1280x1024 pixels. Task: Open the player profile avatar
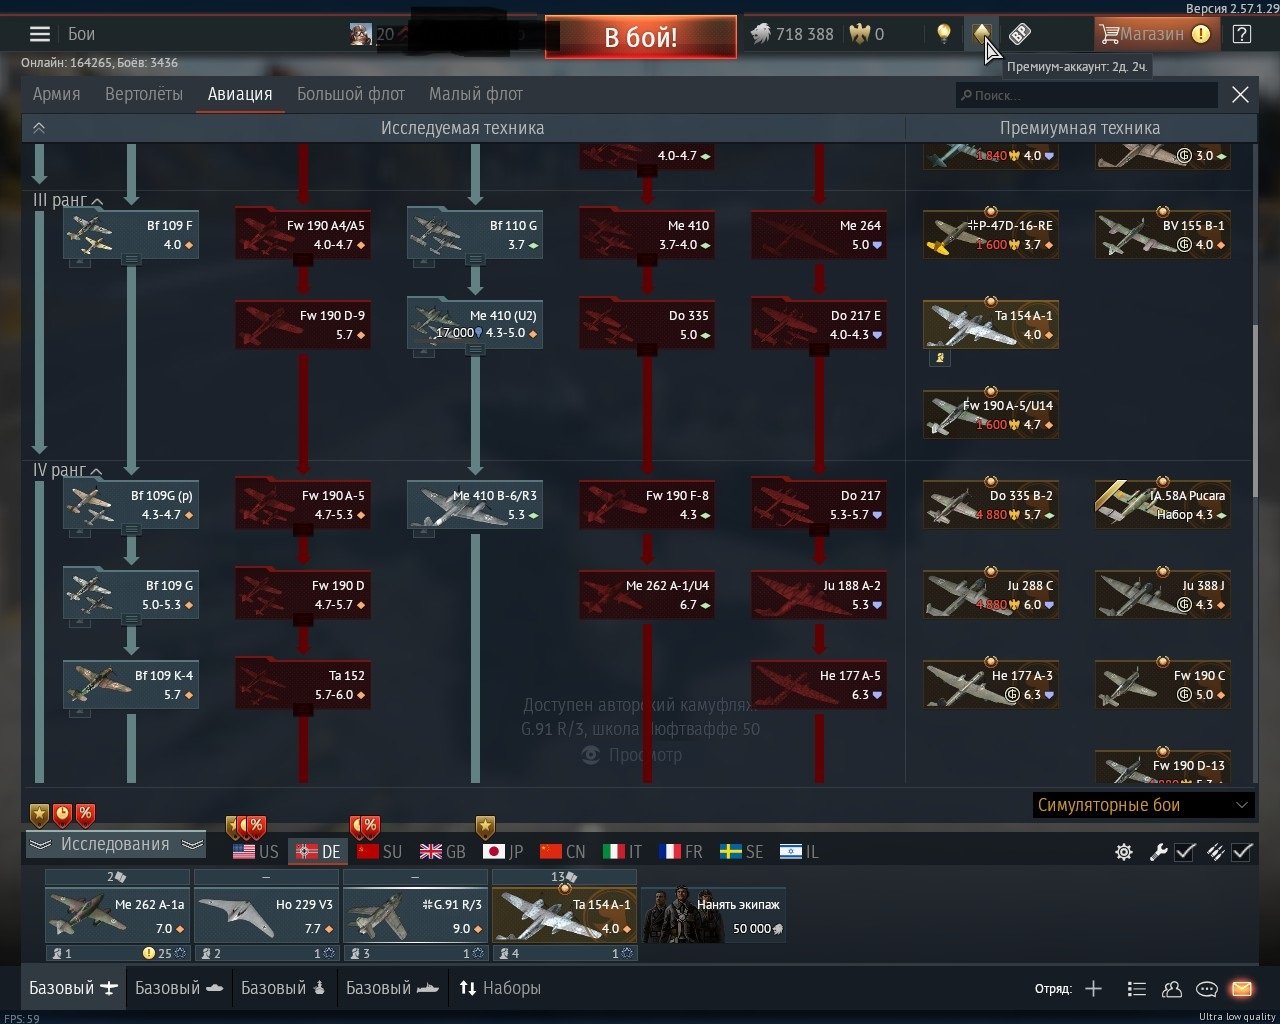pos(361,34)
